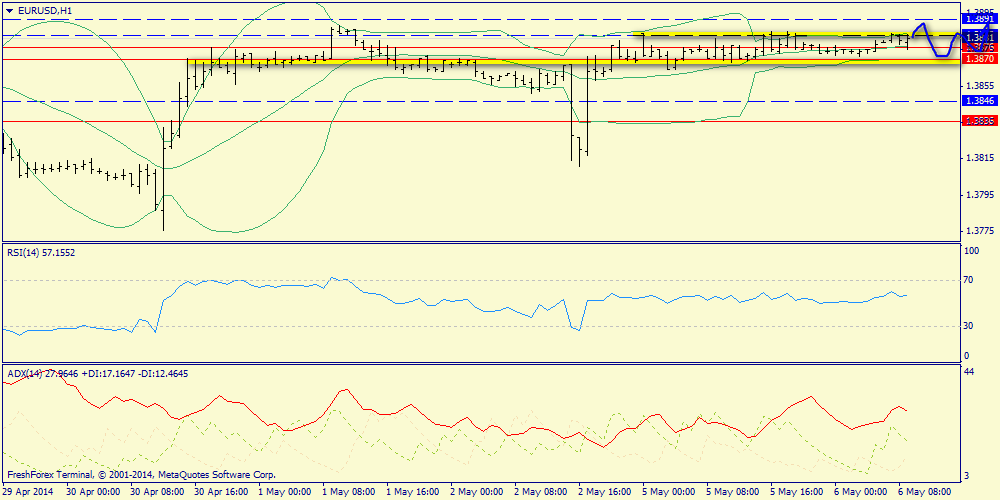This screenshot has height=500, width=1000.
Task: Click the RSI scale value 70
Action: point(968,280)
